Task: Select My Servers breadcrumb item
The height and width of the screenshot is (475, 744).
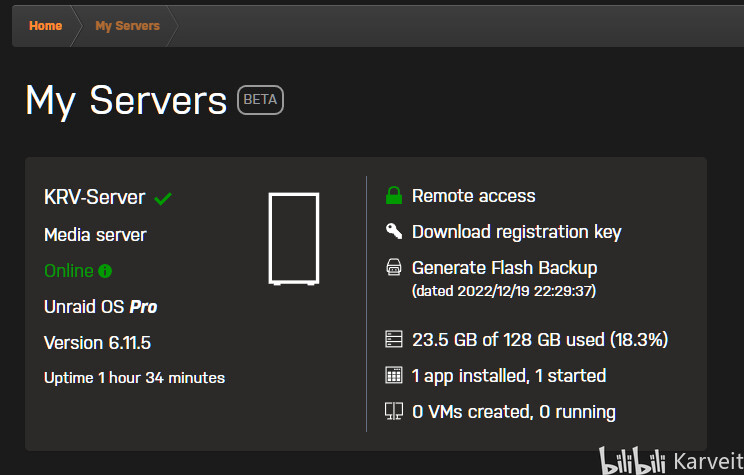Action: click(127, 26)
